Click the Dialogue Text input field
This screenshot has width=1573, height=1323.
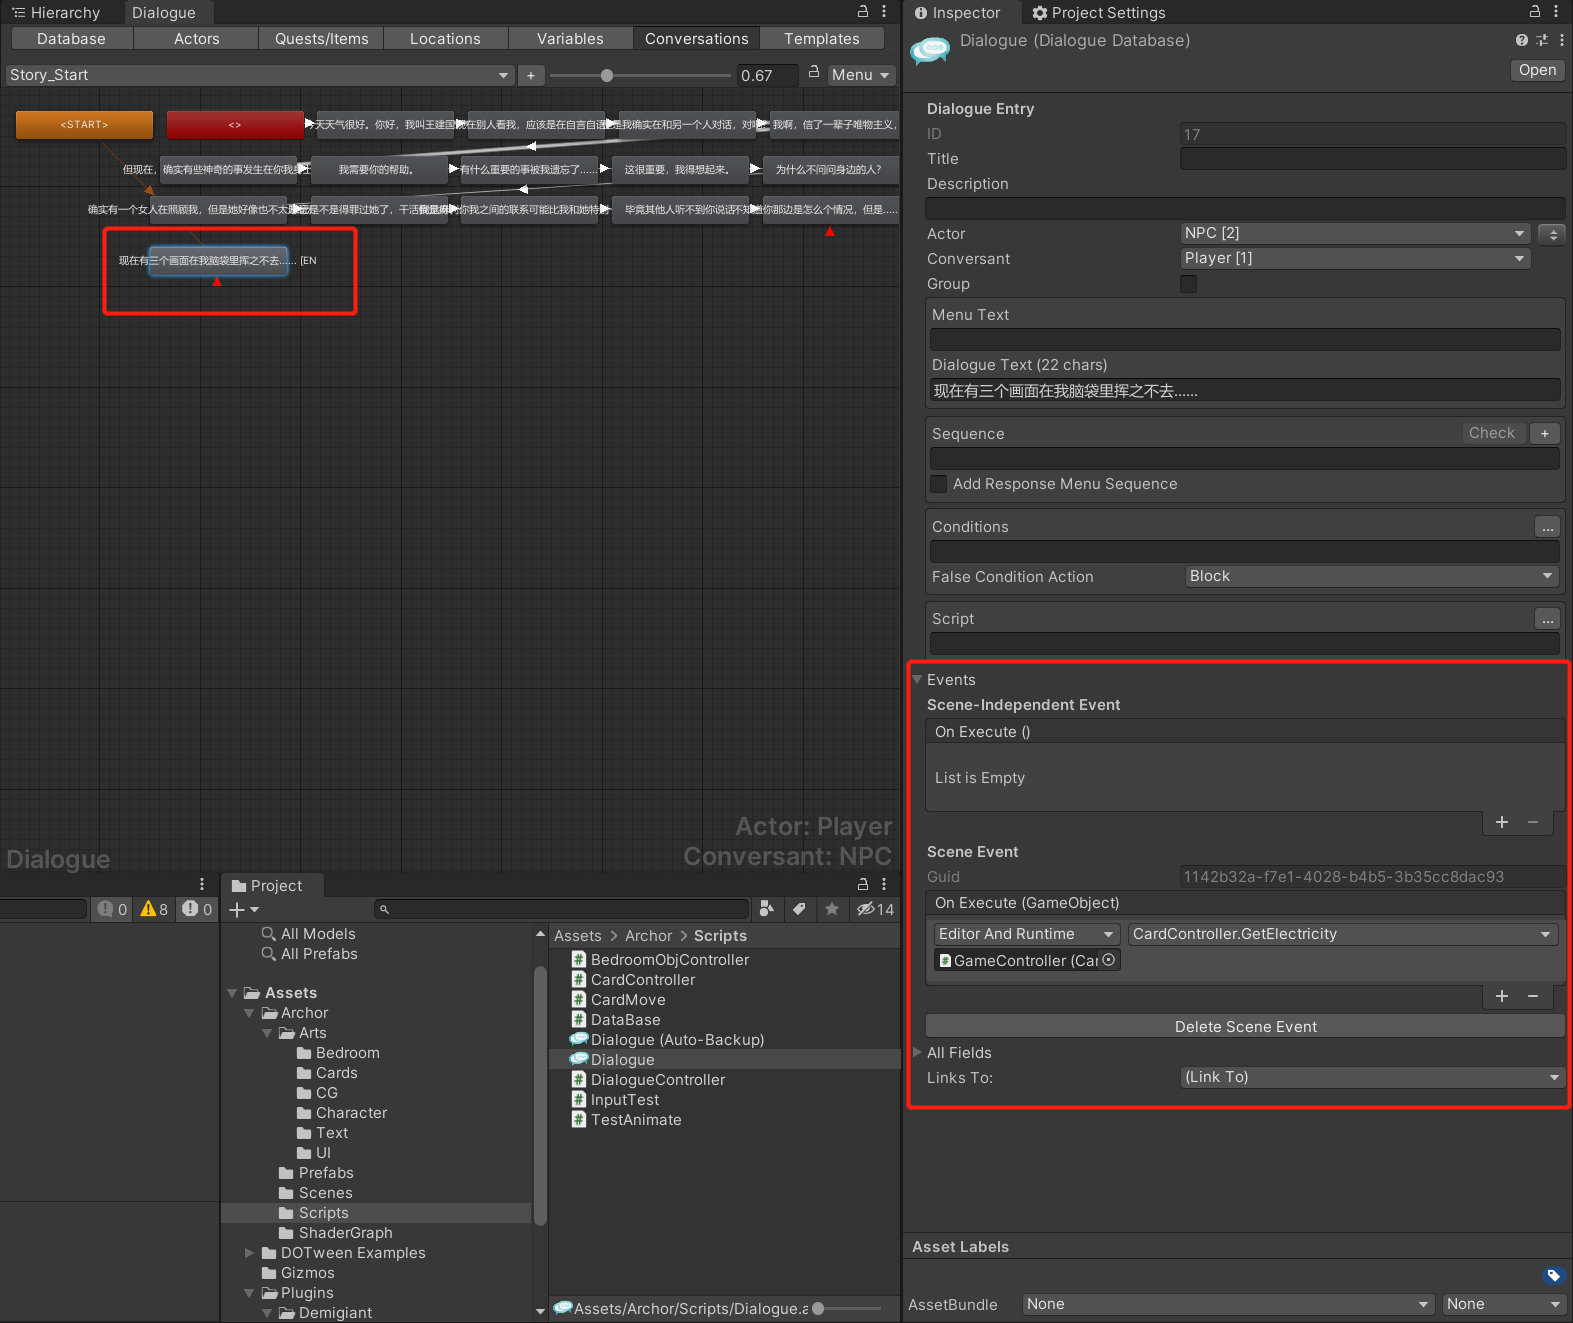tap(1245, 391)
